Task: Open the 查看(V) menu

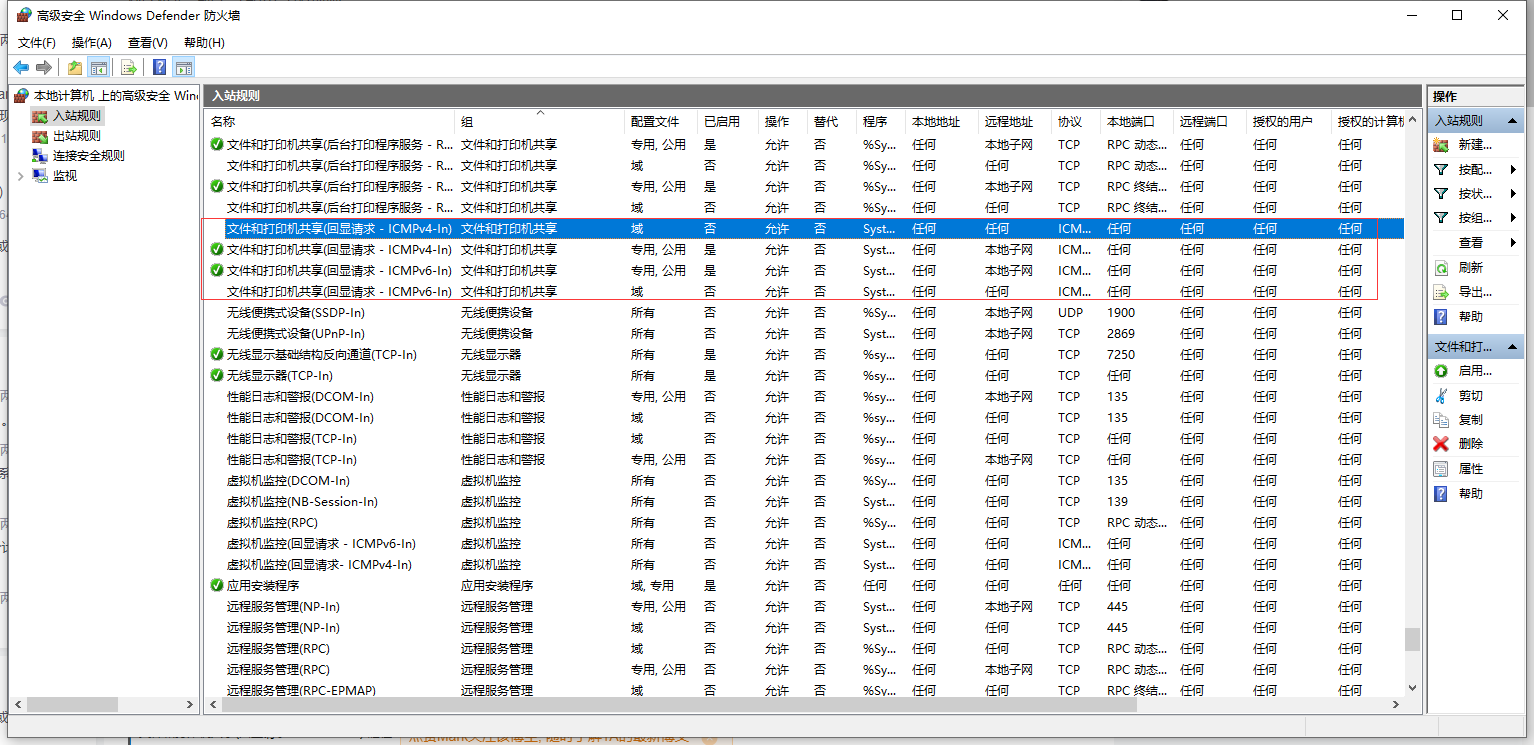Action: [x=148, y=43]
